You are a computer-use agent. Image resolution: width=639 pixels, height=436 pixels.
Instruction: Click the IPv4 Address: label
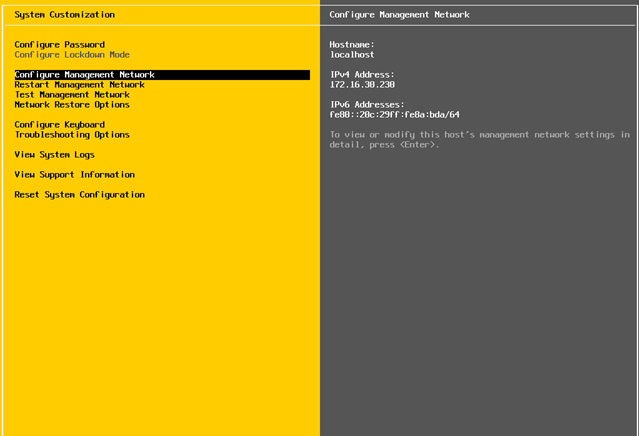[x=362, y=75]
